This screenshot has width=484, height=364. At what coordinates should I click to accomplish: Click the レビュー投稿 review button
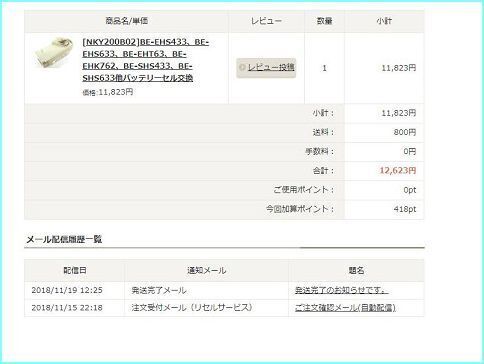click(x=266, y=68)
